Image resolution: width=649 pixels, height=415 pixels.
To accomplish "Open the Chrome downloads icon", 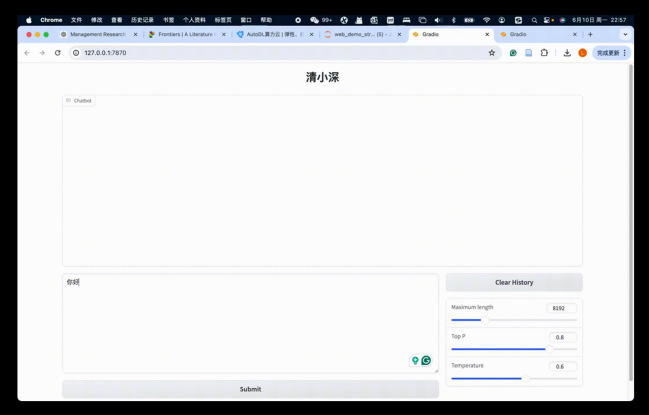I will (x=567, y=53).
